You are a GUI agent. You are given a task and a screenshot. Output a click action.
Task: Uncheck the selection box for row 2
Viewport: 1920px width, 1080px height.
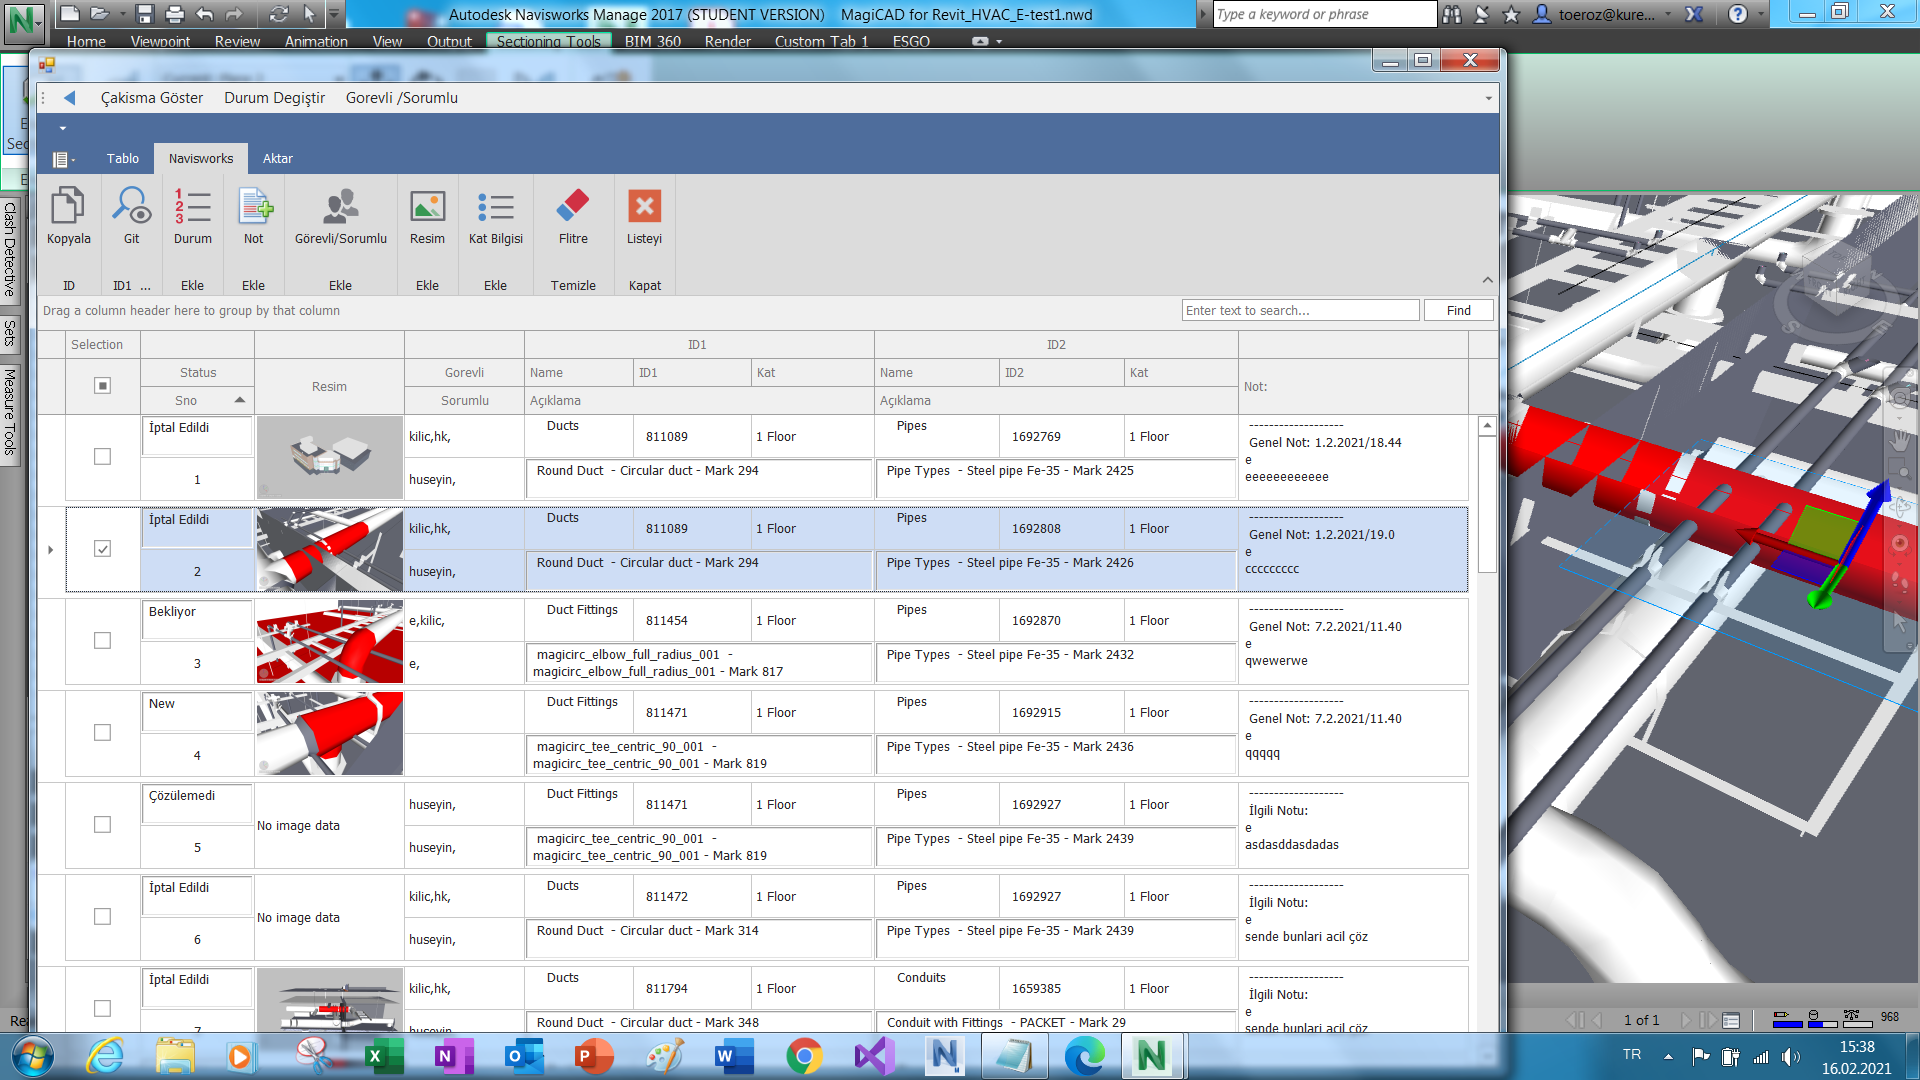102,548
